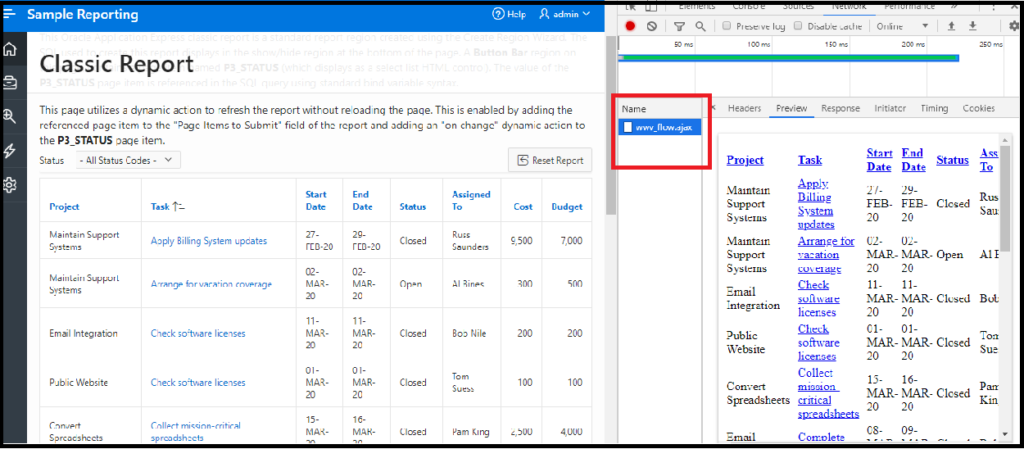The width and height of the screenshot is (1024, 449).
Task: Open the Online throttling dropdown
Action: (x=903, y=26)
